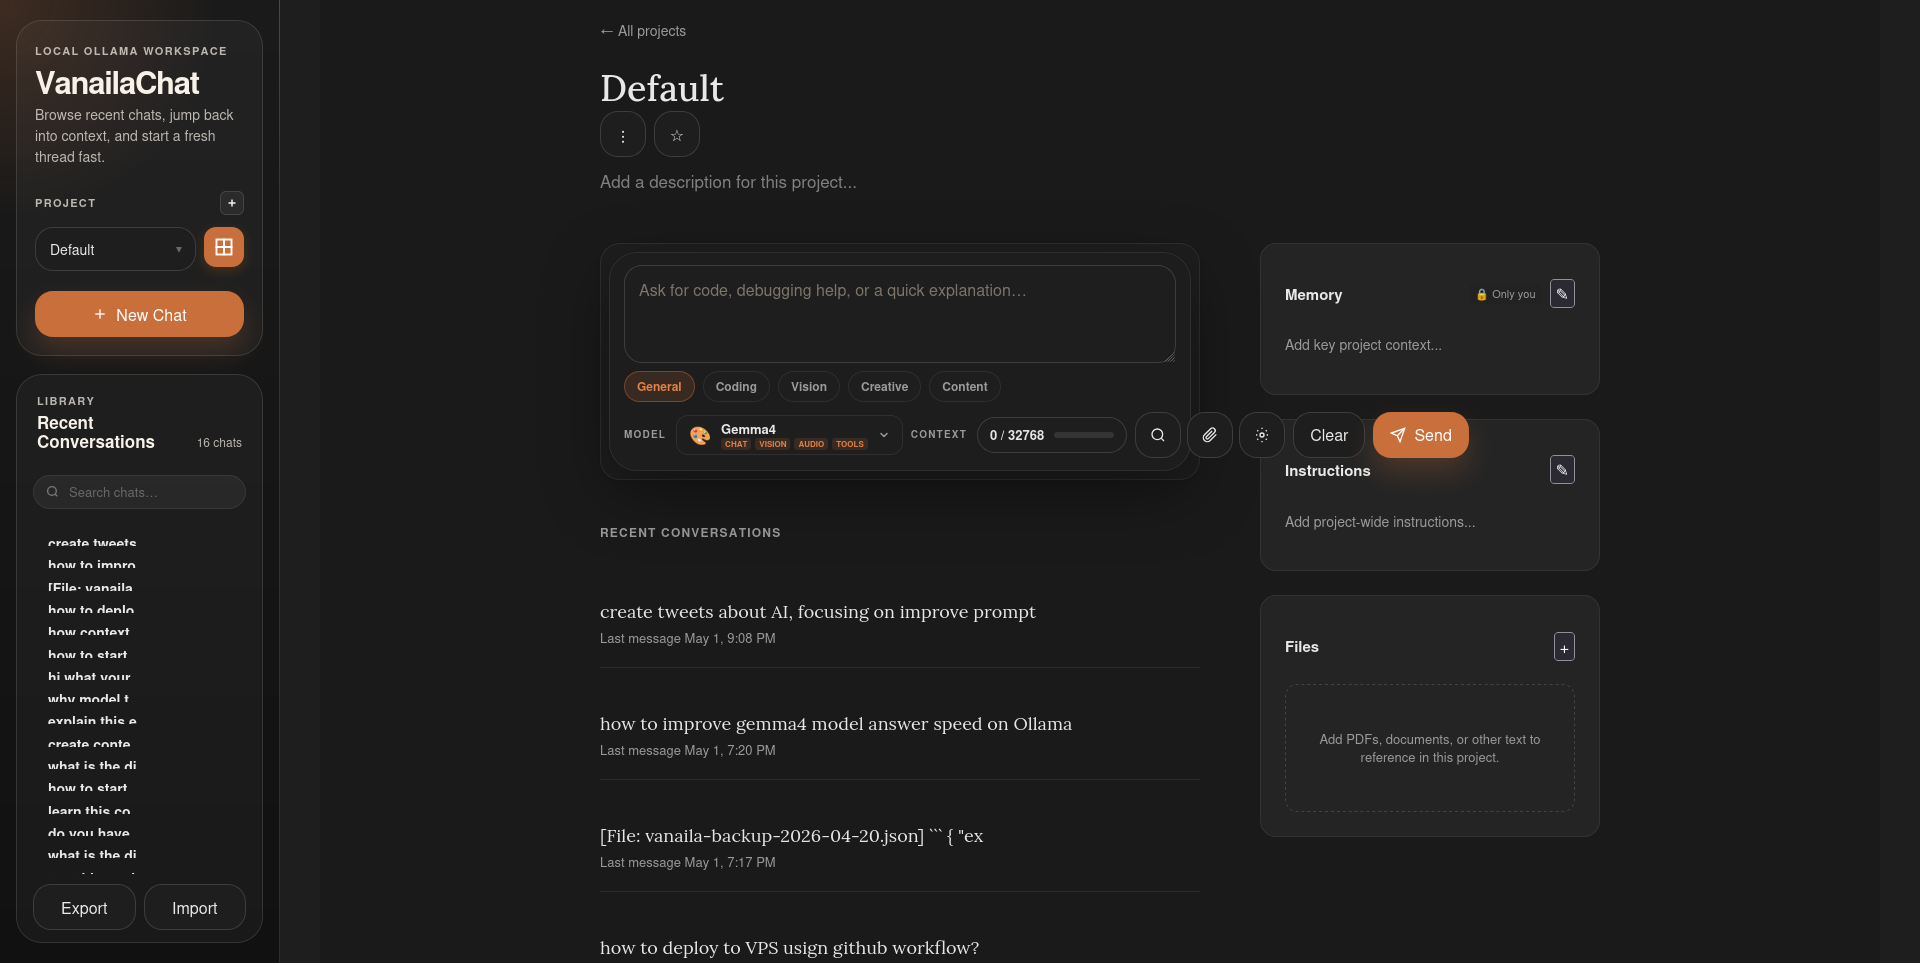Open sidebar chat 'why model t'
This screenshot has height=963, width=1920.
click(88, 699)
